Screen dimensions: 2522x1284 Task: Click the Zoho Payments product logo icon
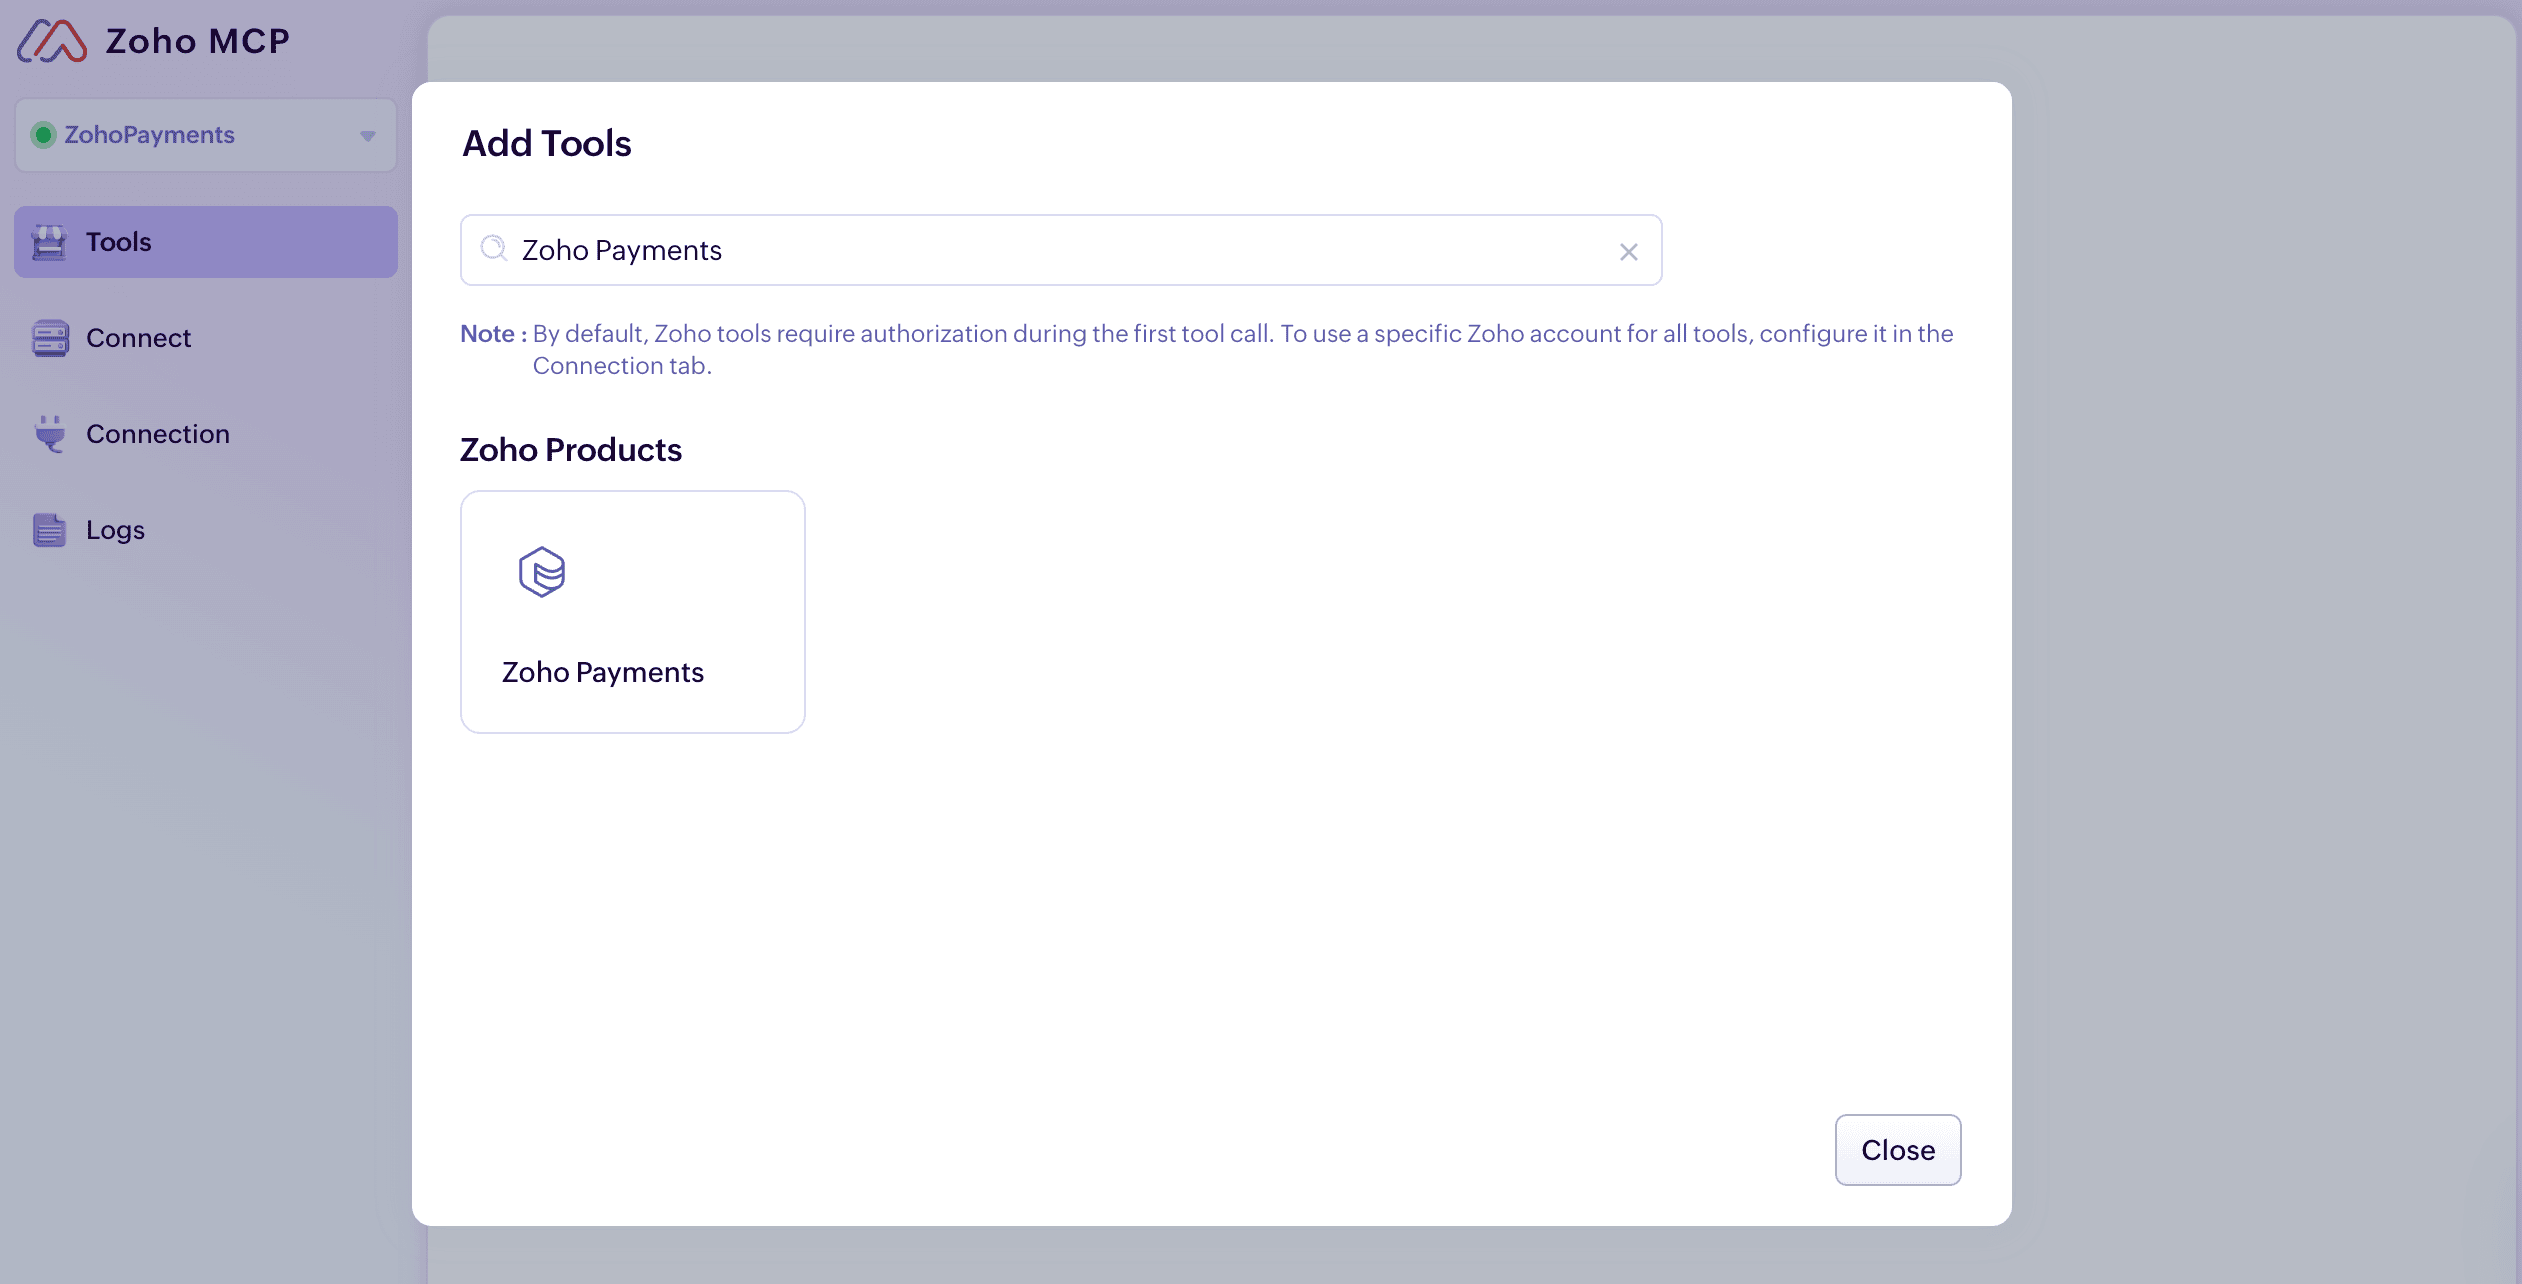(542, 572)
